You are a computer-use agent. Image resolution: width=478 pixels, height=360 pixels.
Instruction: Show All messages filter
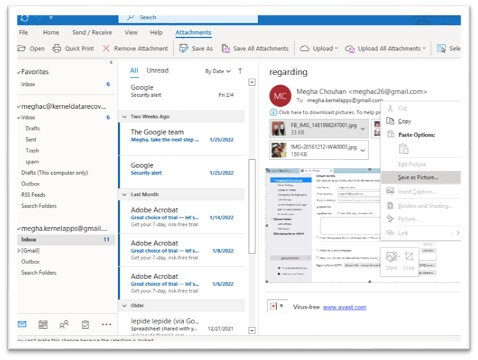pos(134,70)
